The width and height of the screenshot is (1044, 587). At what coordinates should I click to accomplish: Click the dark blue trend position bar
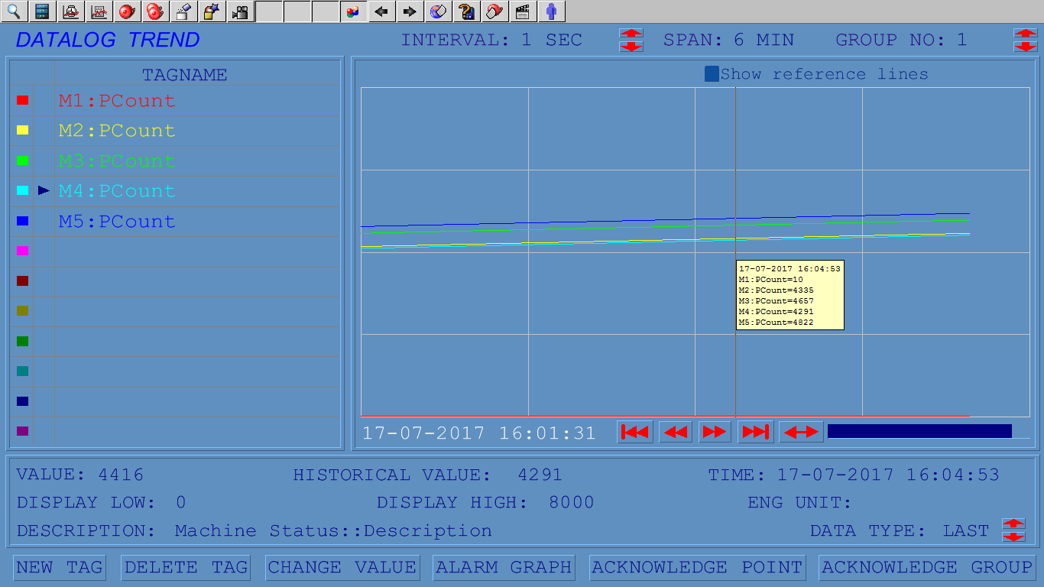(x=919, y=431)
